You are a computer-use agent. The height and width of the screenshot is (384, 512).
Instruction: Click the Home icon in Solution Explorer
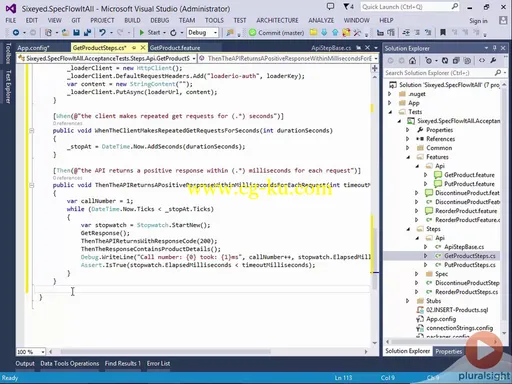412,61
